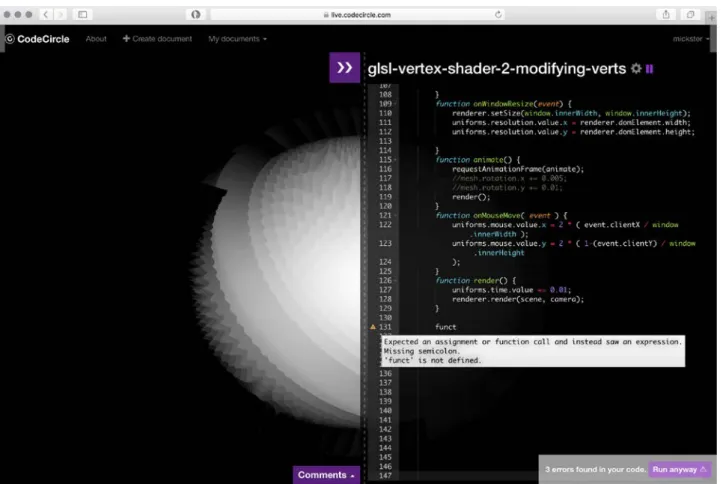Viewport: 723px width, 484px height.
Task: Open document settings gear icon
Action: pyautogui.click(x=636, y=69)
